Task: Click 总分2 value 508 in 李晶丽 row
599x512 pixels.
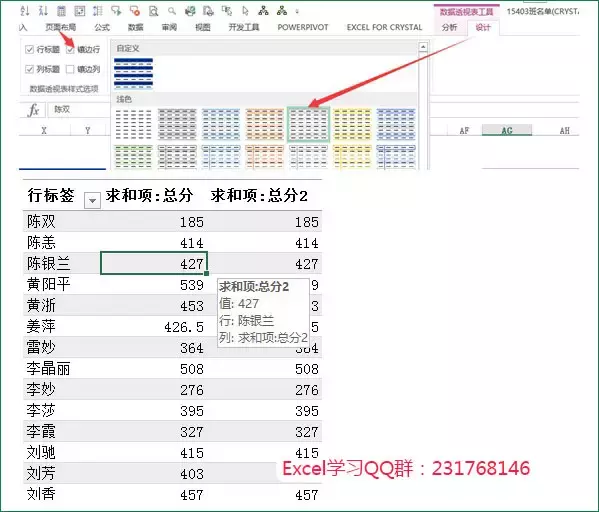Action: coord(307,369)
